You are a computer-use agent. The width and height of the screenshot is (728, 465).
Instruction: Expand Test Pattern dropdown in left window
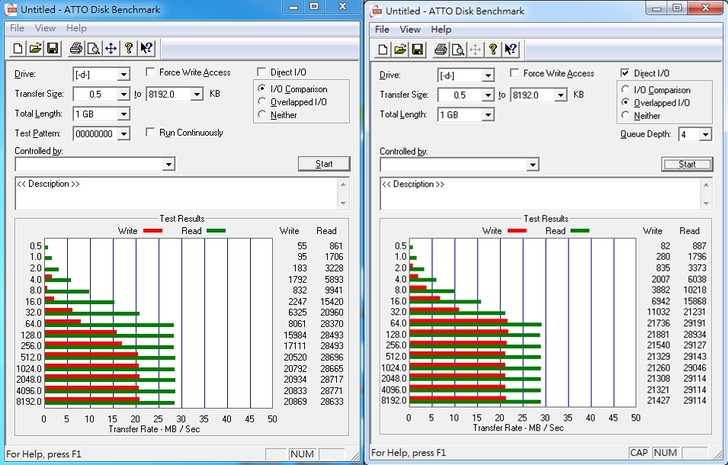[x=123, y=134]
